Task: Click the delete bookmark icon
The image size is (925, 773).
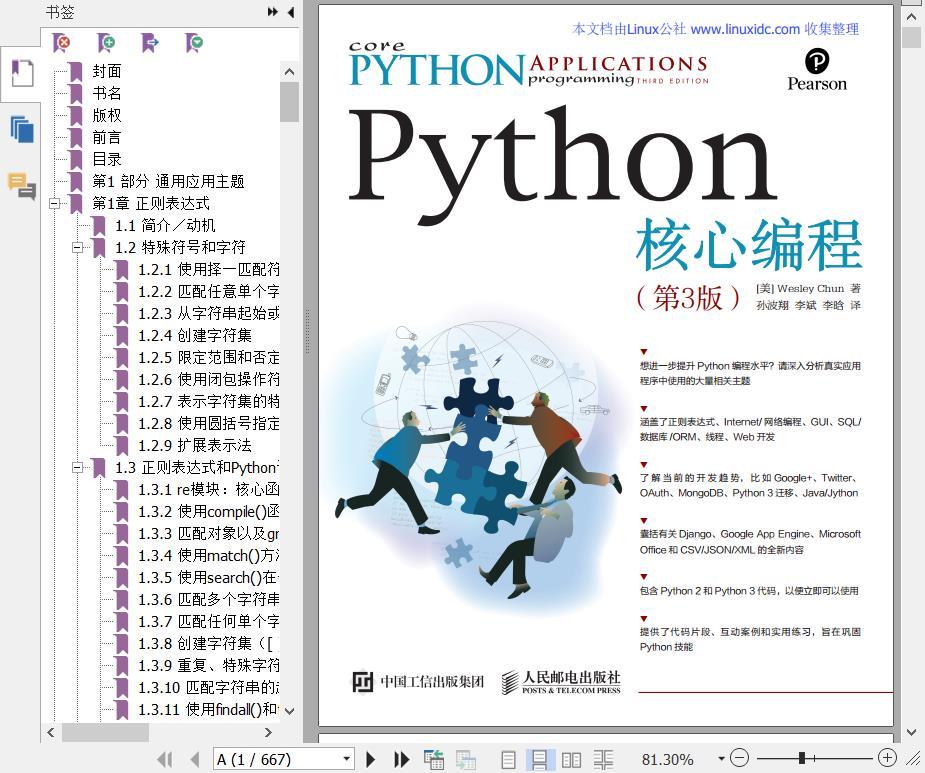Action: tap(61, 42)
